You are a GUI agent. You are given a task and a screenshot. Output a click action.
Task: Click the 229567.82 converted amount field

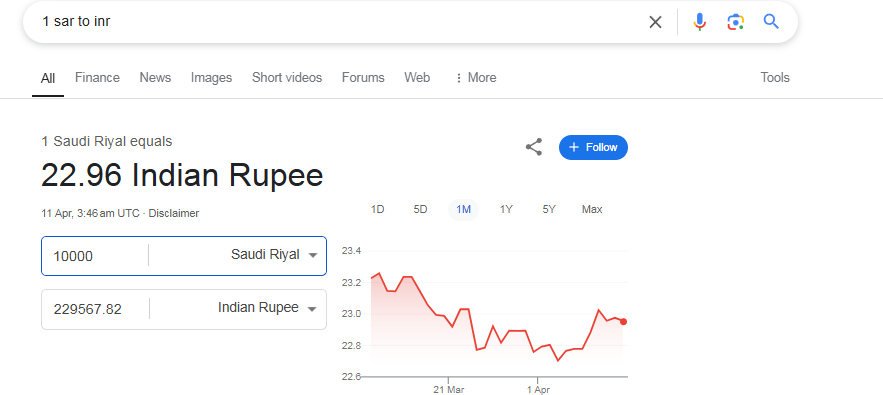pyautogui.click(x=96, y=309)
